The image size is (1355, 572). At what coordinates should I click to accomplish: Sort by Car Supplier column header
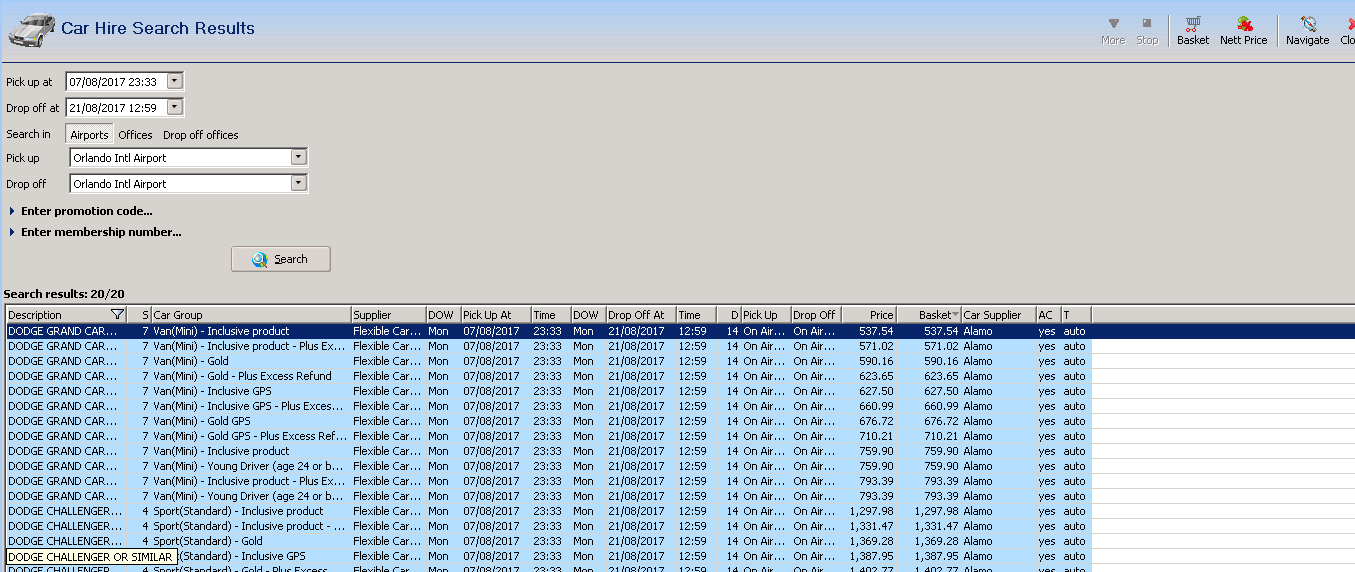998,315
